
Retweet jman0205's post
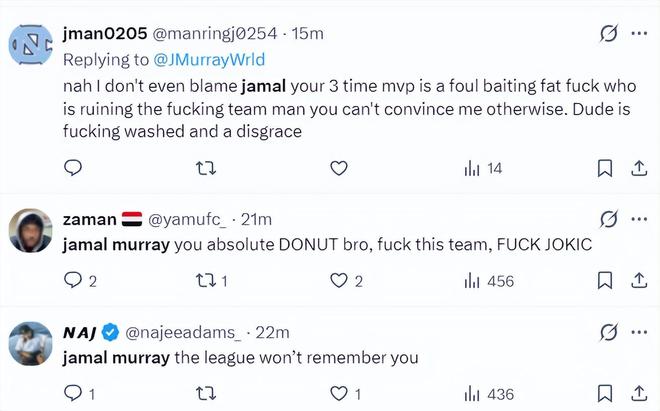(x=205, y=169)
